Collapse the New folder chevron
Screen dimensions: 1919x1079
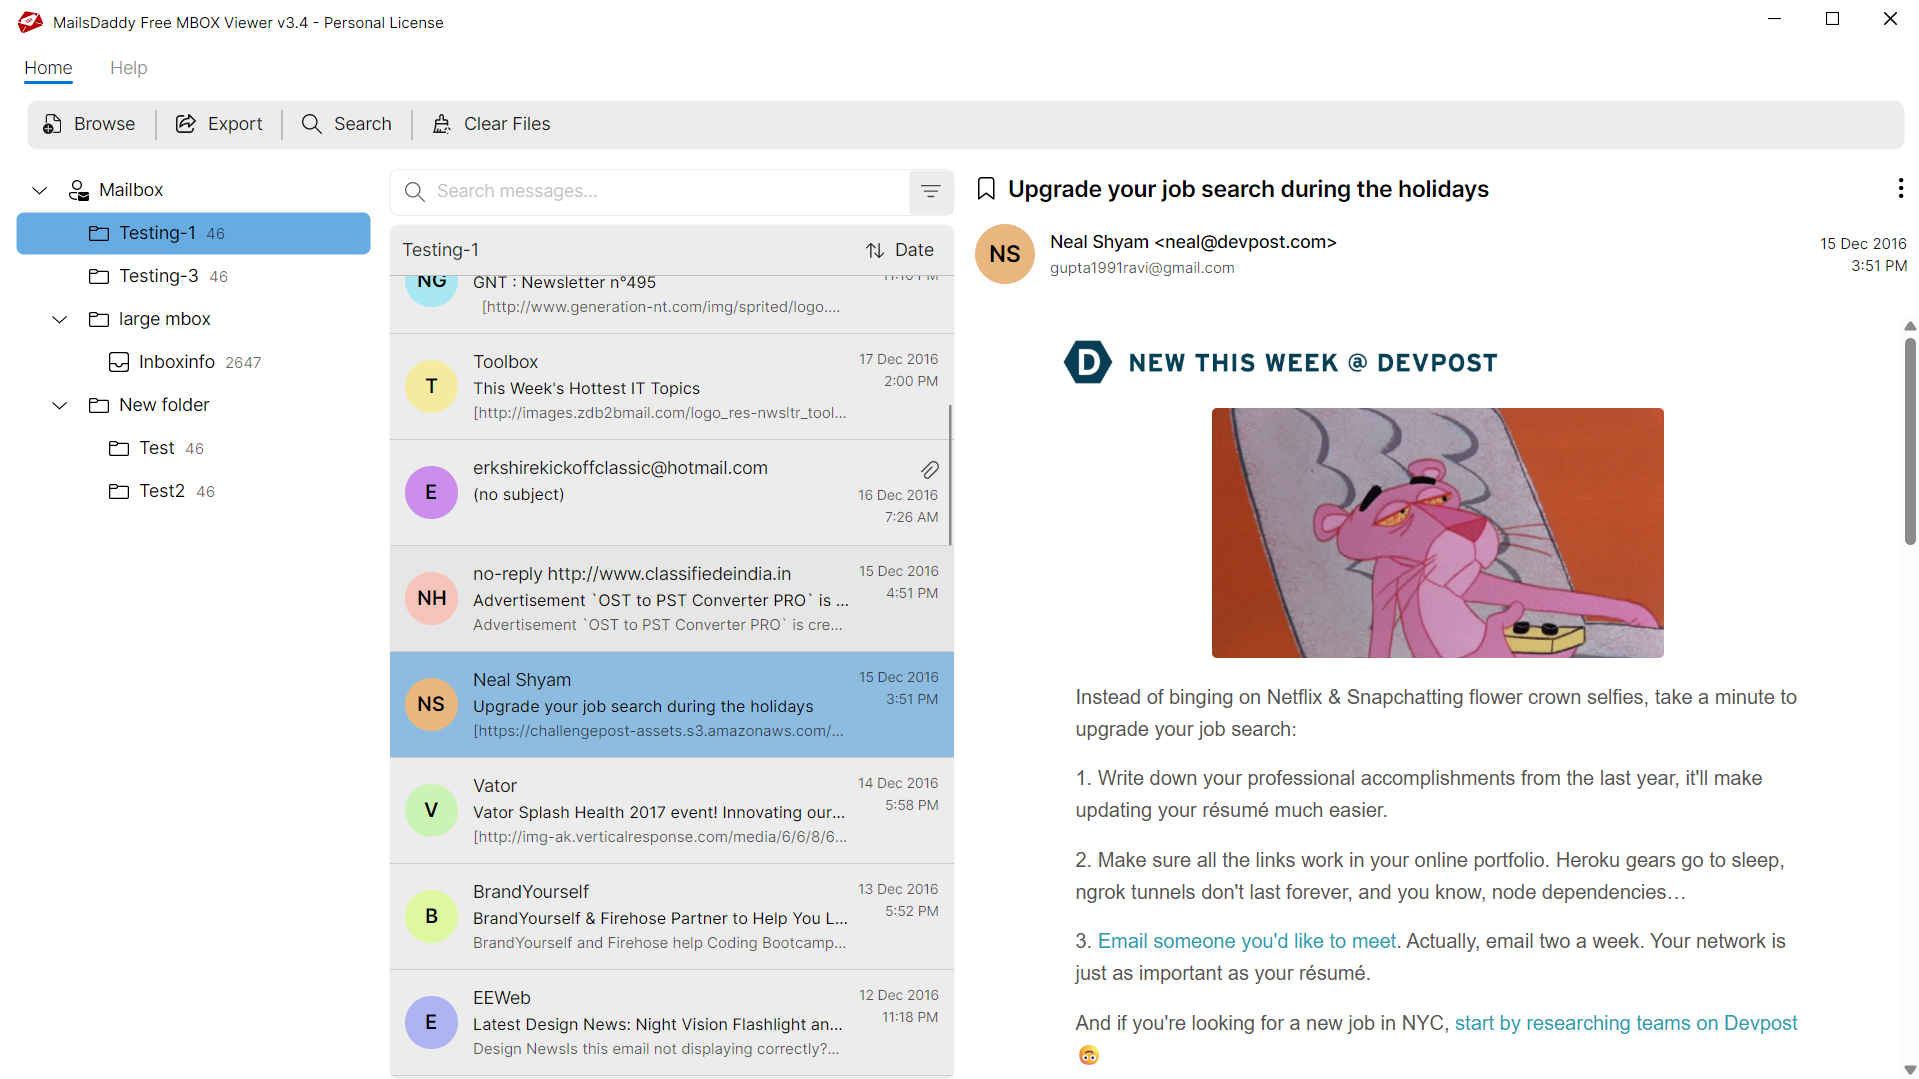pyautogui.click(x=60, y=405)
